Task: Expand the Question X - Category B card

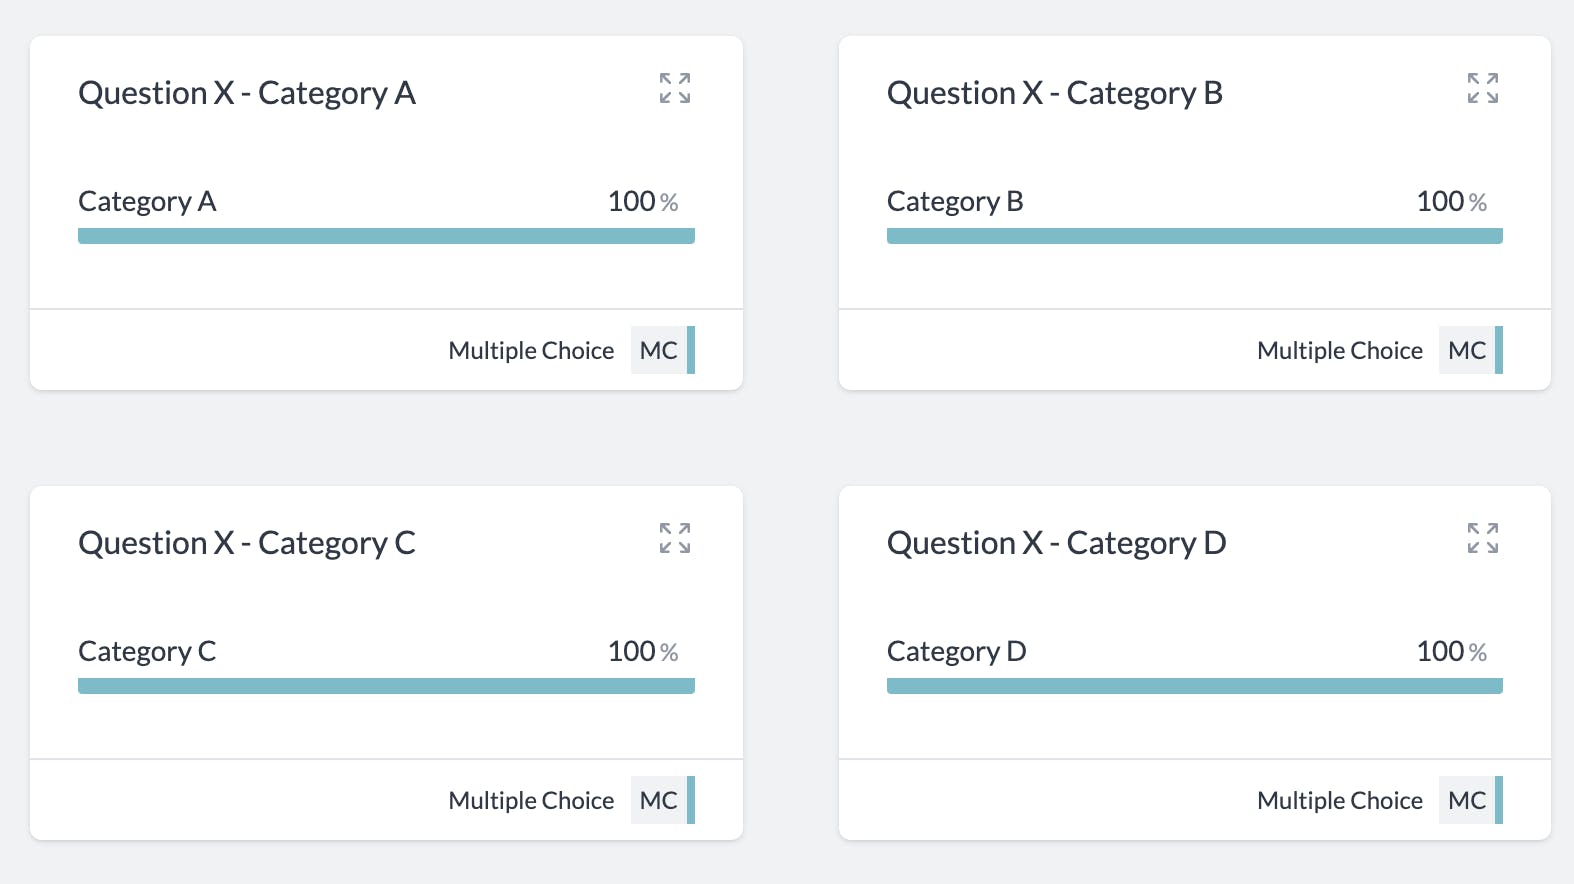Action: pyautogui.click(x=1483, y=88)
